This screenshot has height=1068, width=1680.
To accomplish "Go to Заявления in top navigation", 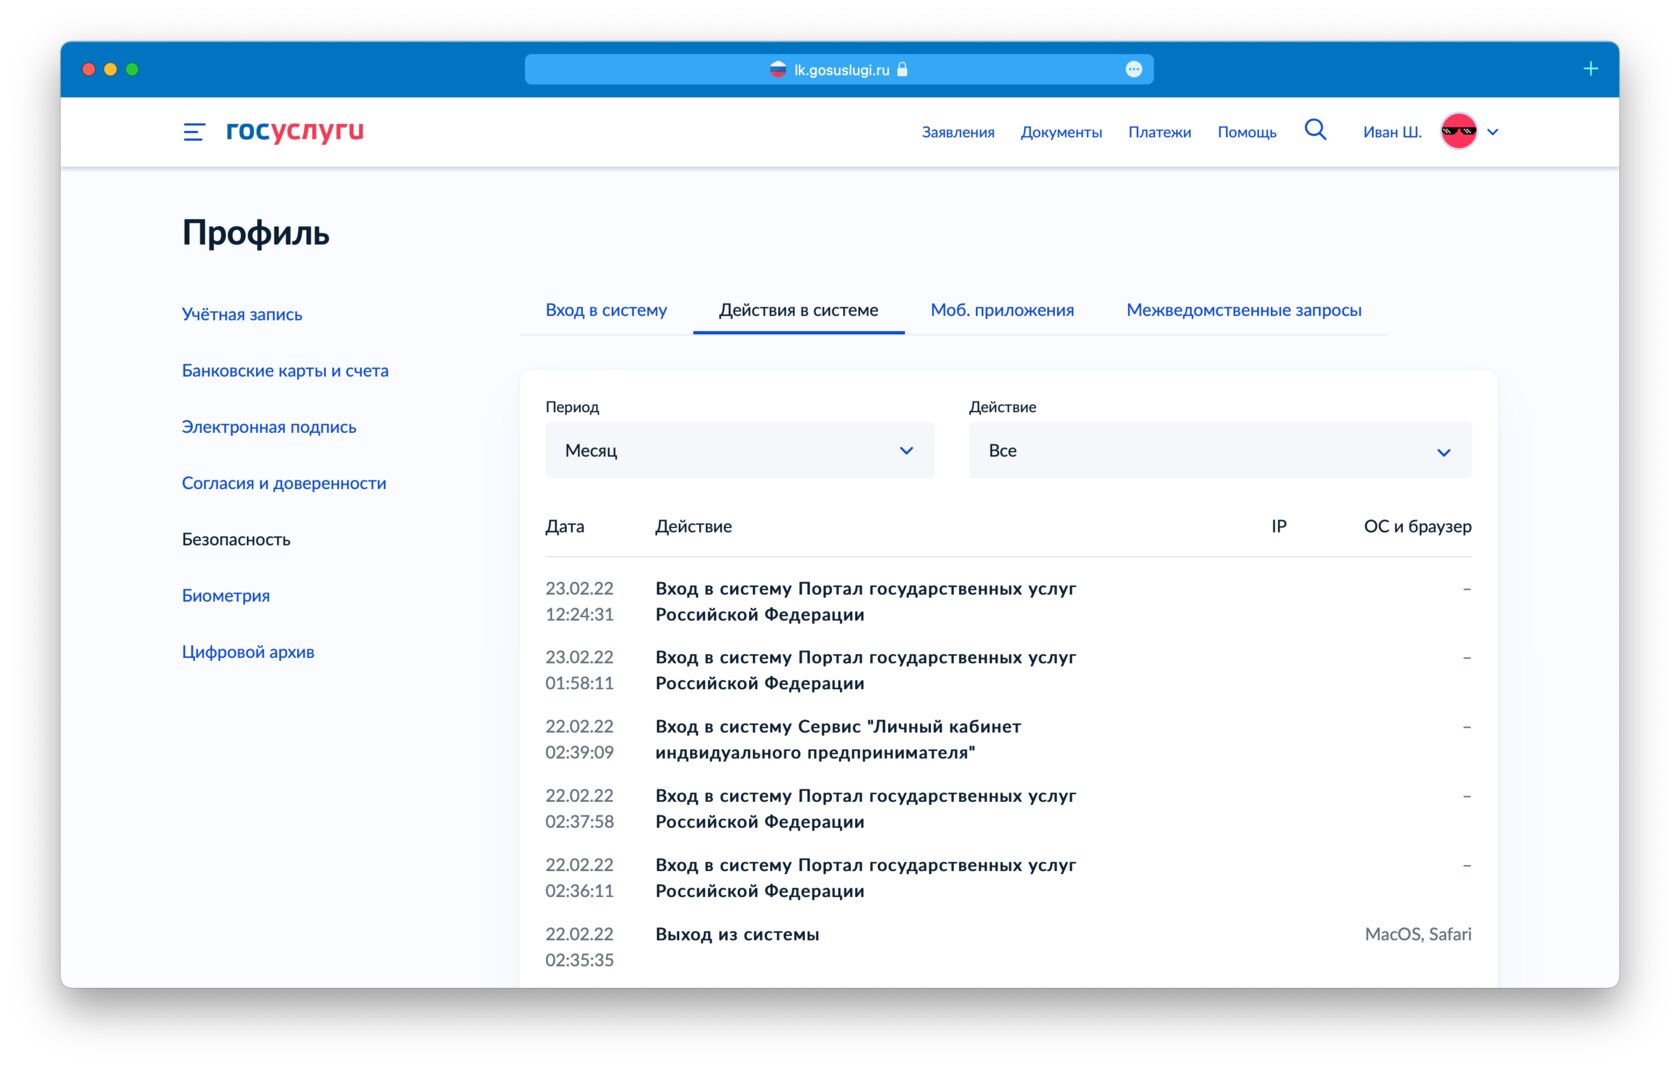I will tap(958, 132).
